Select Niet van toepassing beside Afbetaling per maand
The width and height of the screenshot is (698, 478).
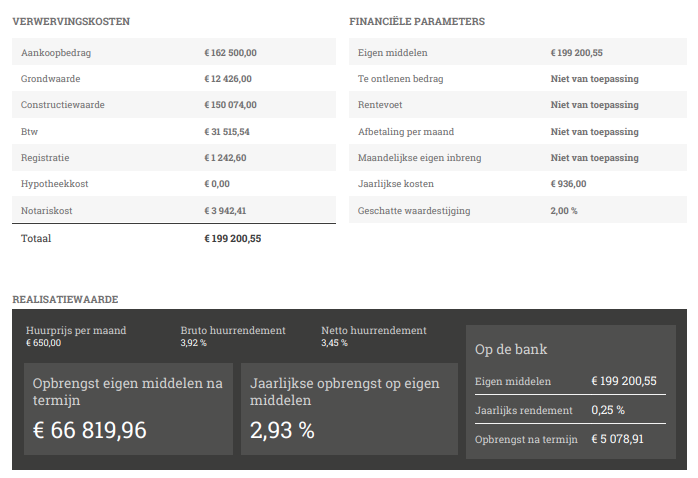tap(594, 132)
